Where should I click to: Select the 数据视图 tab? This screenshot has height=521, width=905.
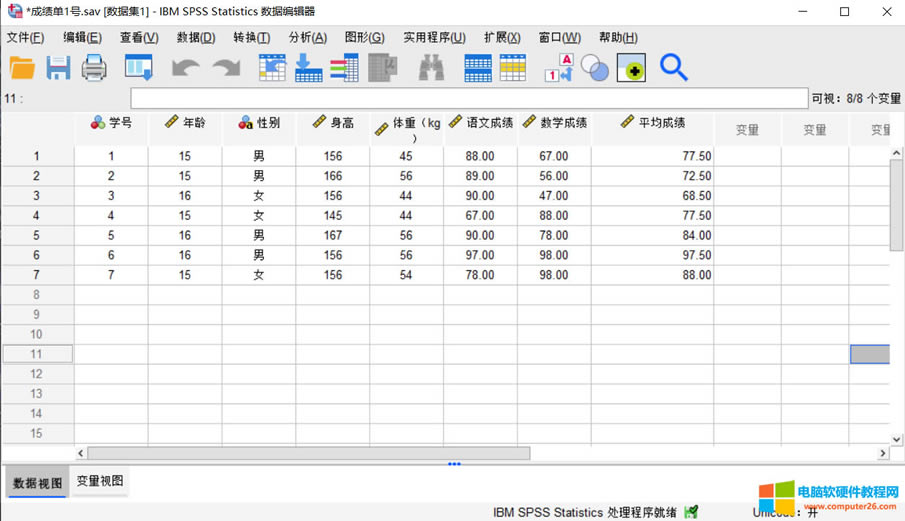tap(37, 483)
